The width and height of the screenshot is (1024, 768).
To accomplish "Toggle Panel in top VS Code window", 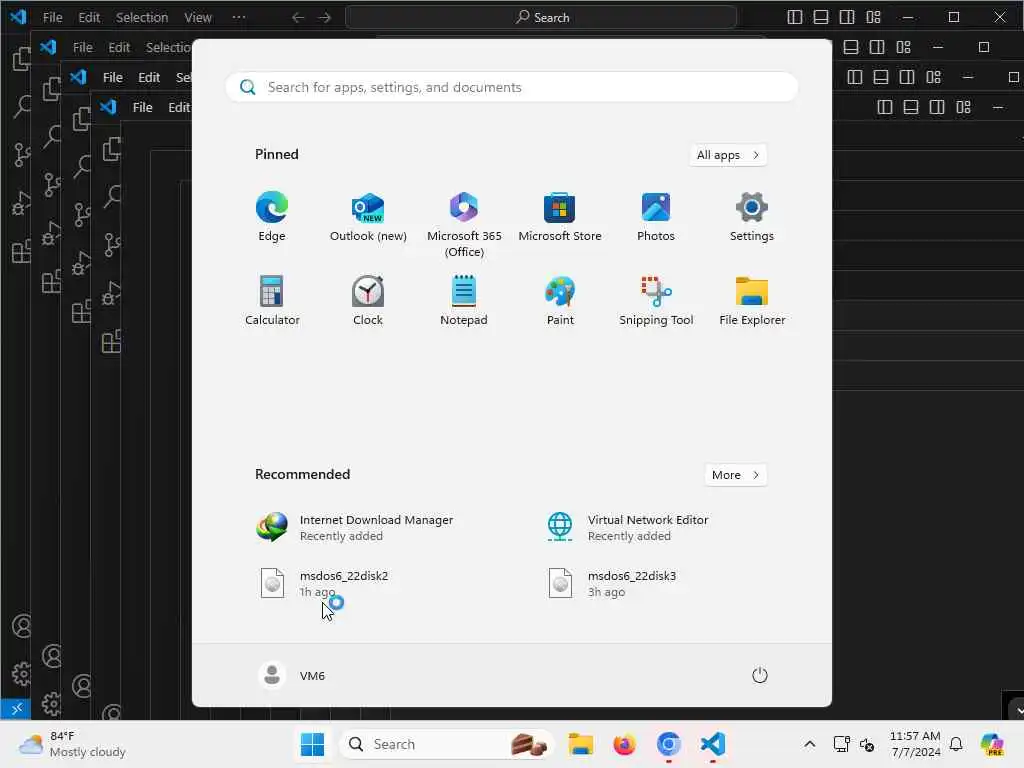I will (x=821, y=18).
